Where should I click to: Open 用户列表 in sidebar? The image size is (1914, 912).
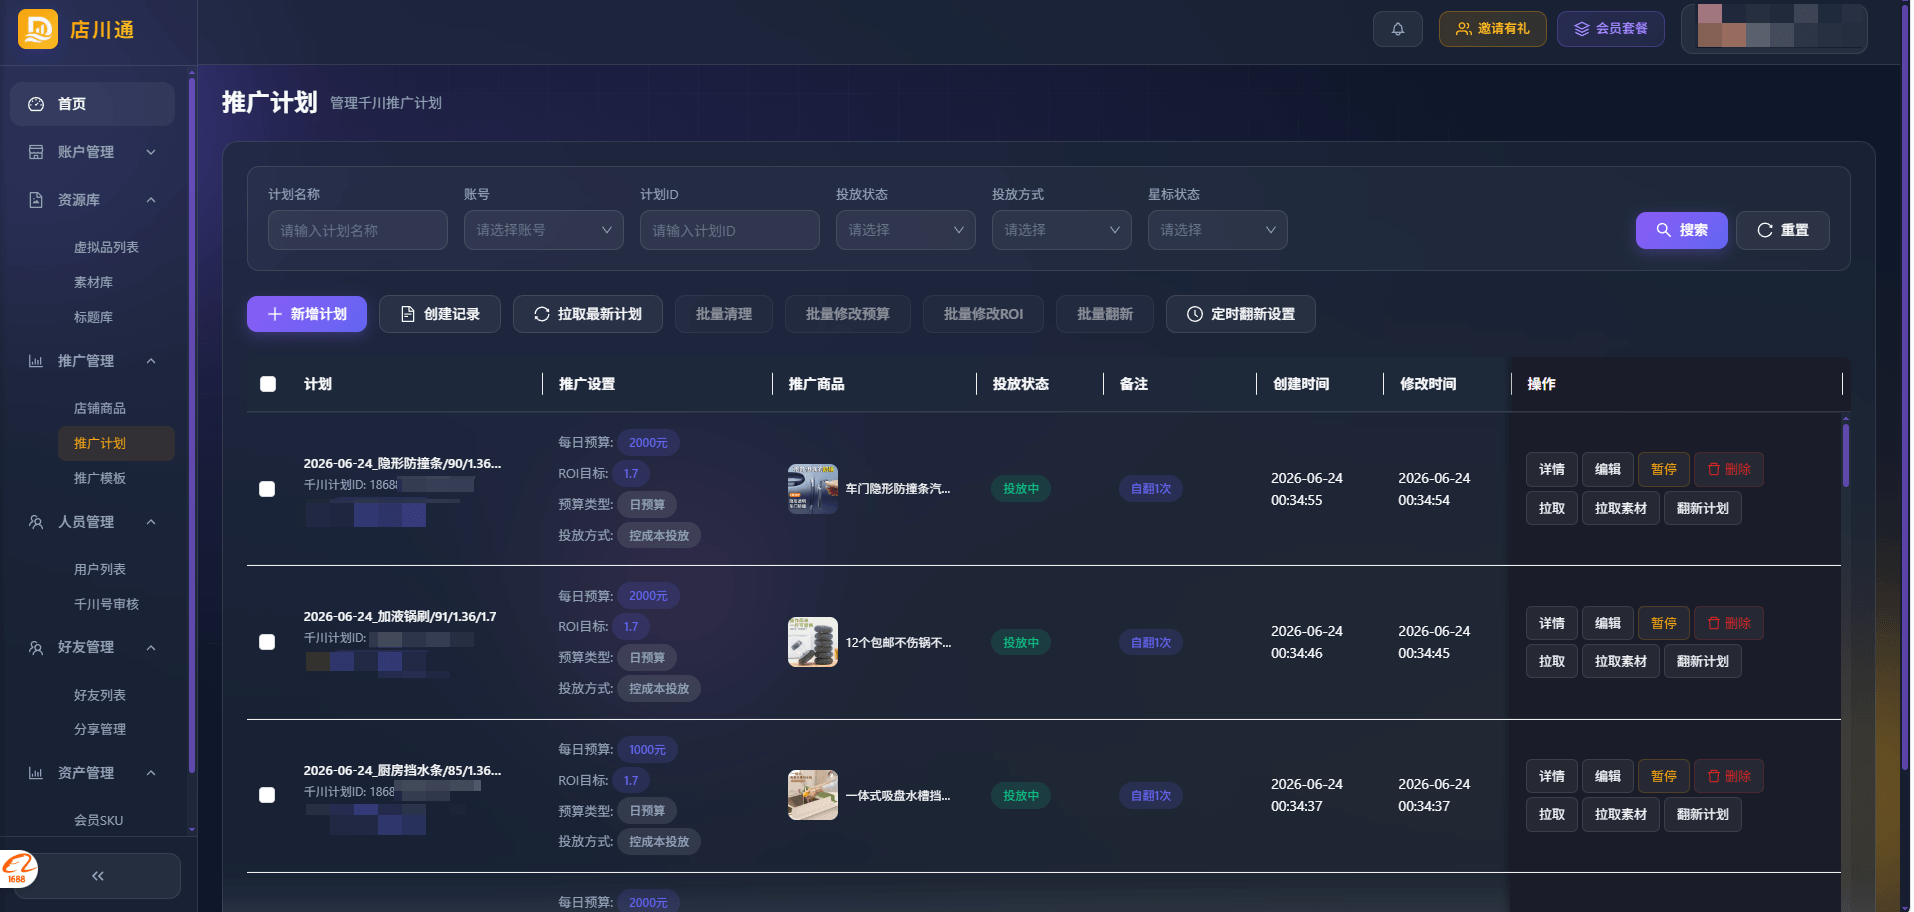coord(100,569)
